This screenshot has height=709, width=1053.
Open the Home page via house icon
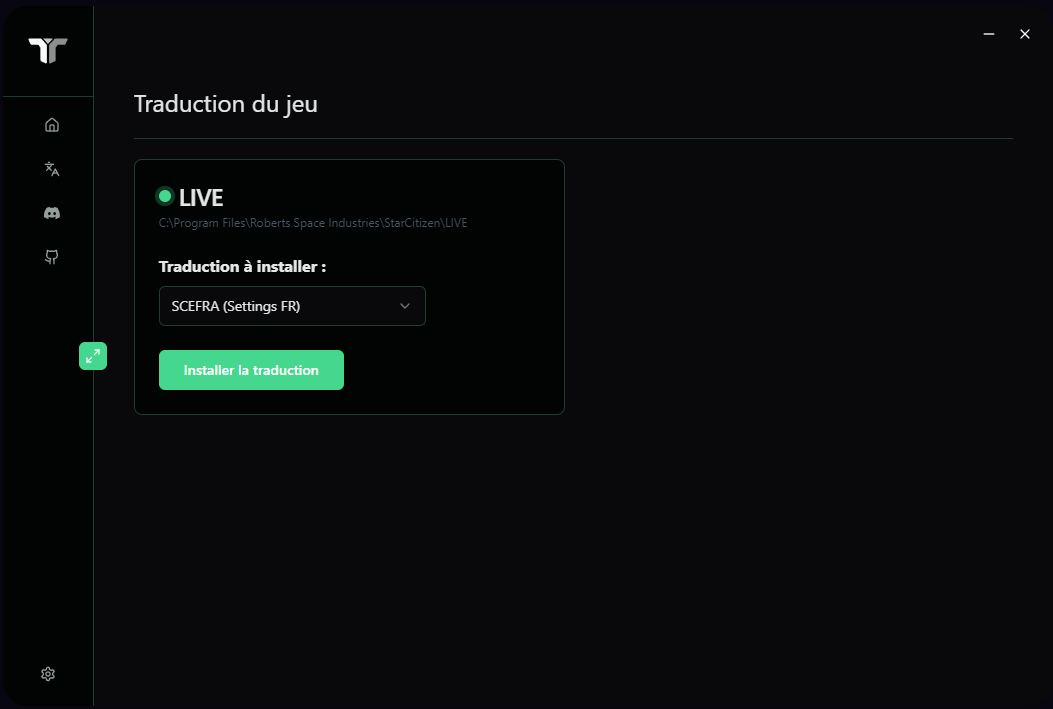[x=50, y=124]
